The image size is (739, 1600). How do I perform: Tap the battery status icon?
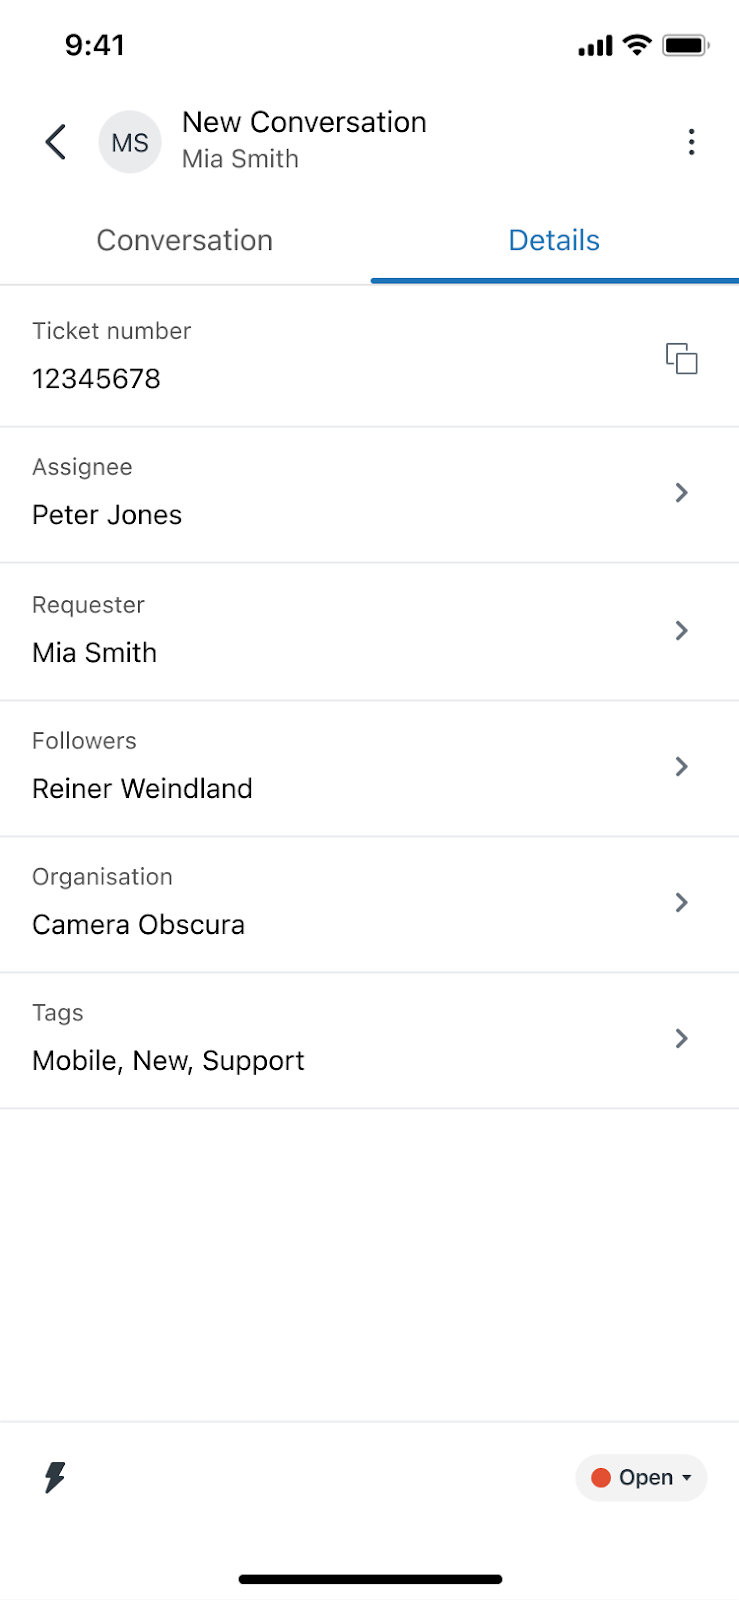coord(685,45)
